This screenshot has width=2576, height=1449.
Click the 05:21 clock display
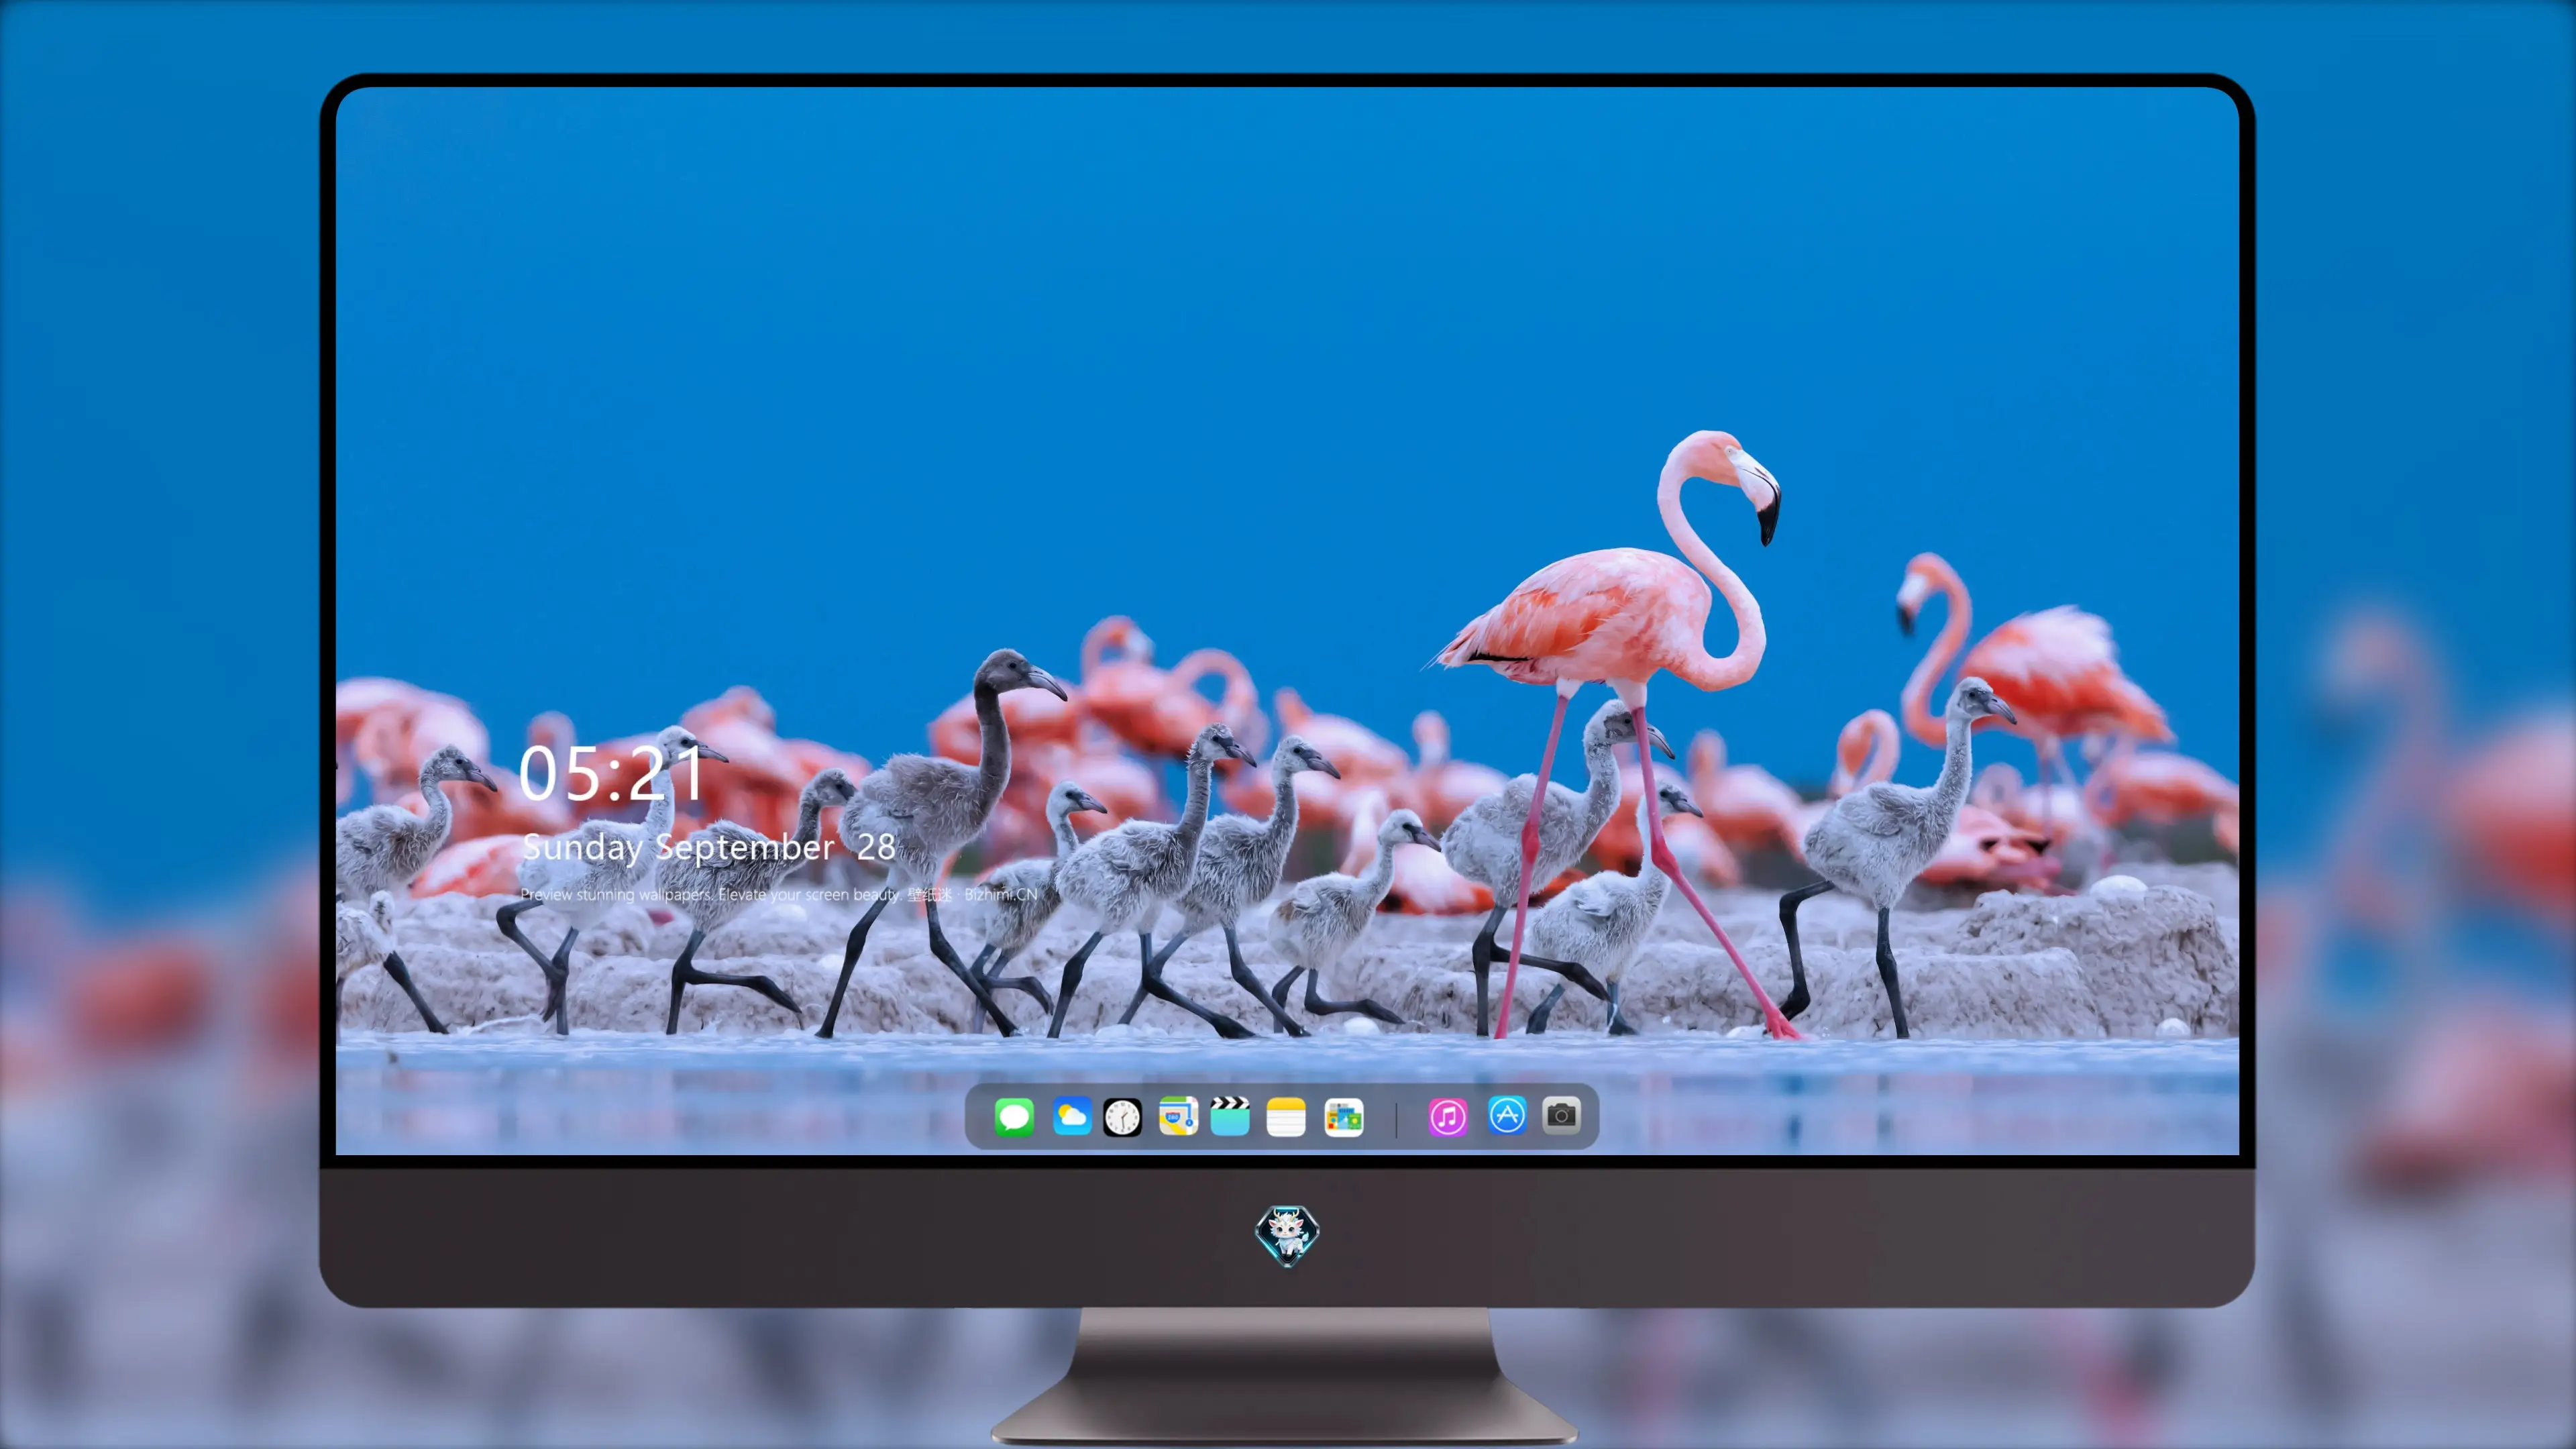click(611, 773)
